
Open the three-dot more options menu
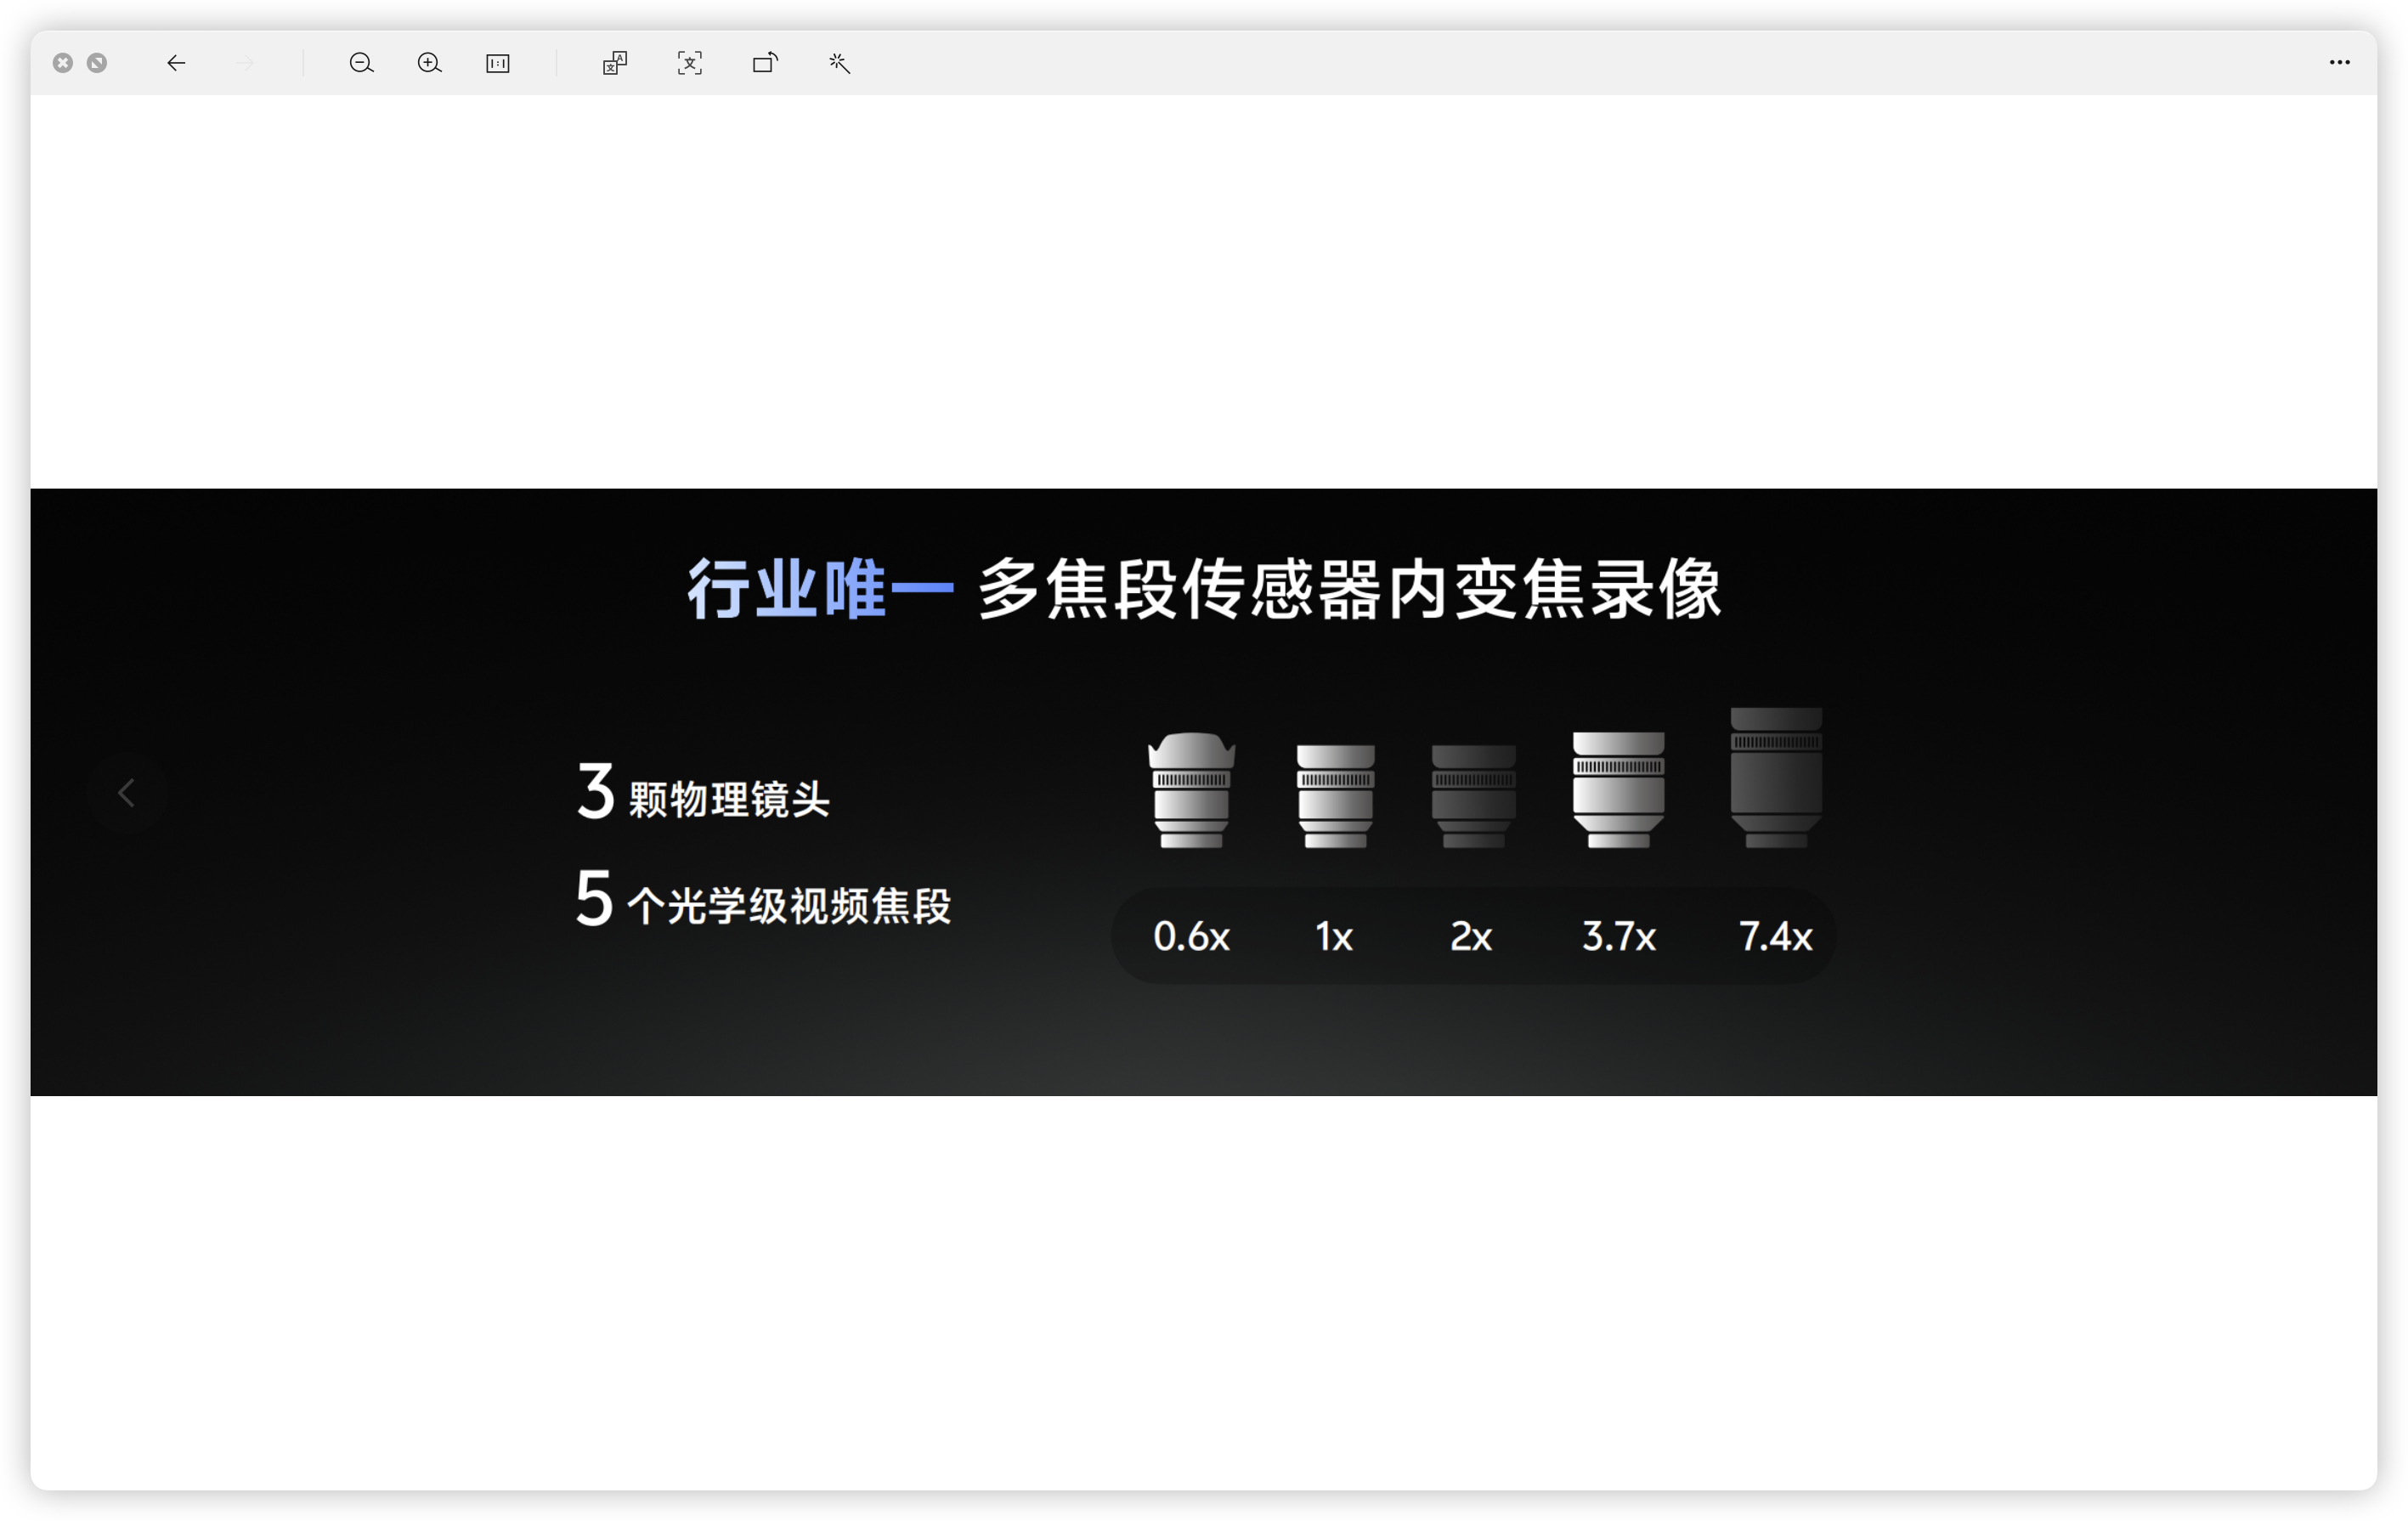pyautogui.click(x=2339, y=62)
